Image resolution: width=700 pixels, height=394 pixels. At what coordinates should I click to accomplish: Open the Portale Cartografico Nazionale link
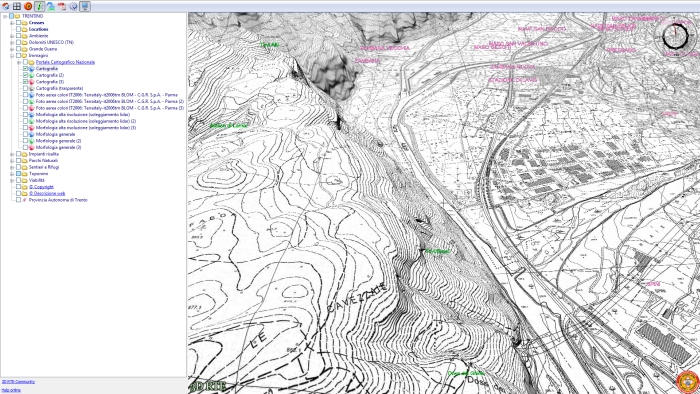point(65,62)
